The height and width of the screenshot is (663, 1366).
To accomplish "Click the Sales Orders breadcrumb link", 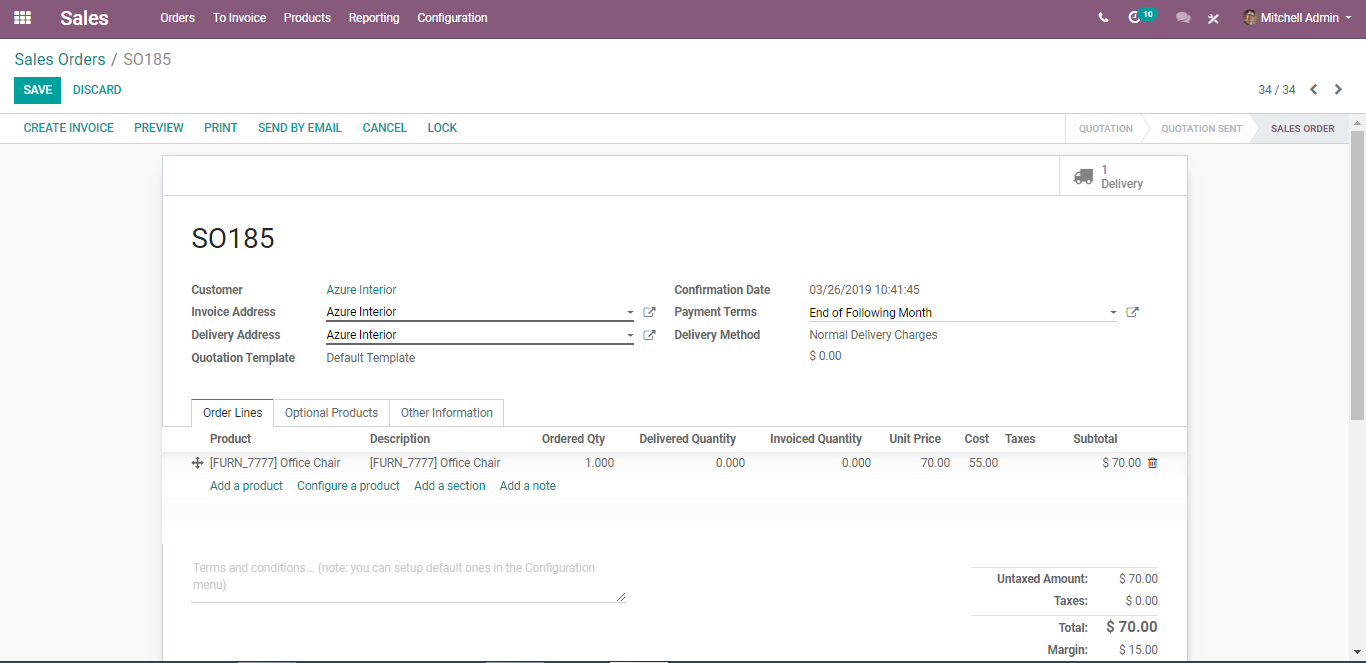I will click(x=60, y=59).
